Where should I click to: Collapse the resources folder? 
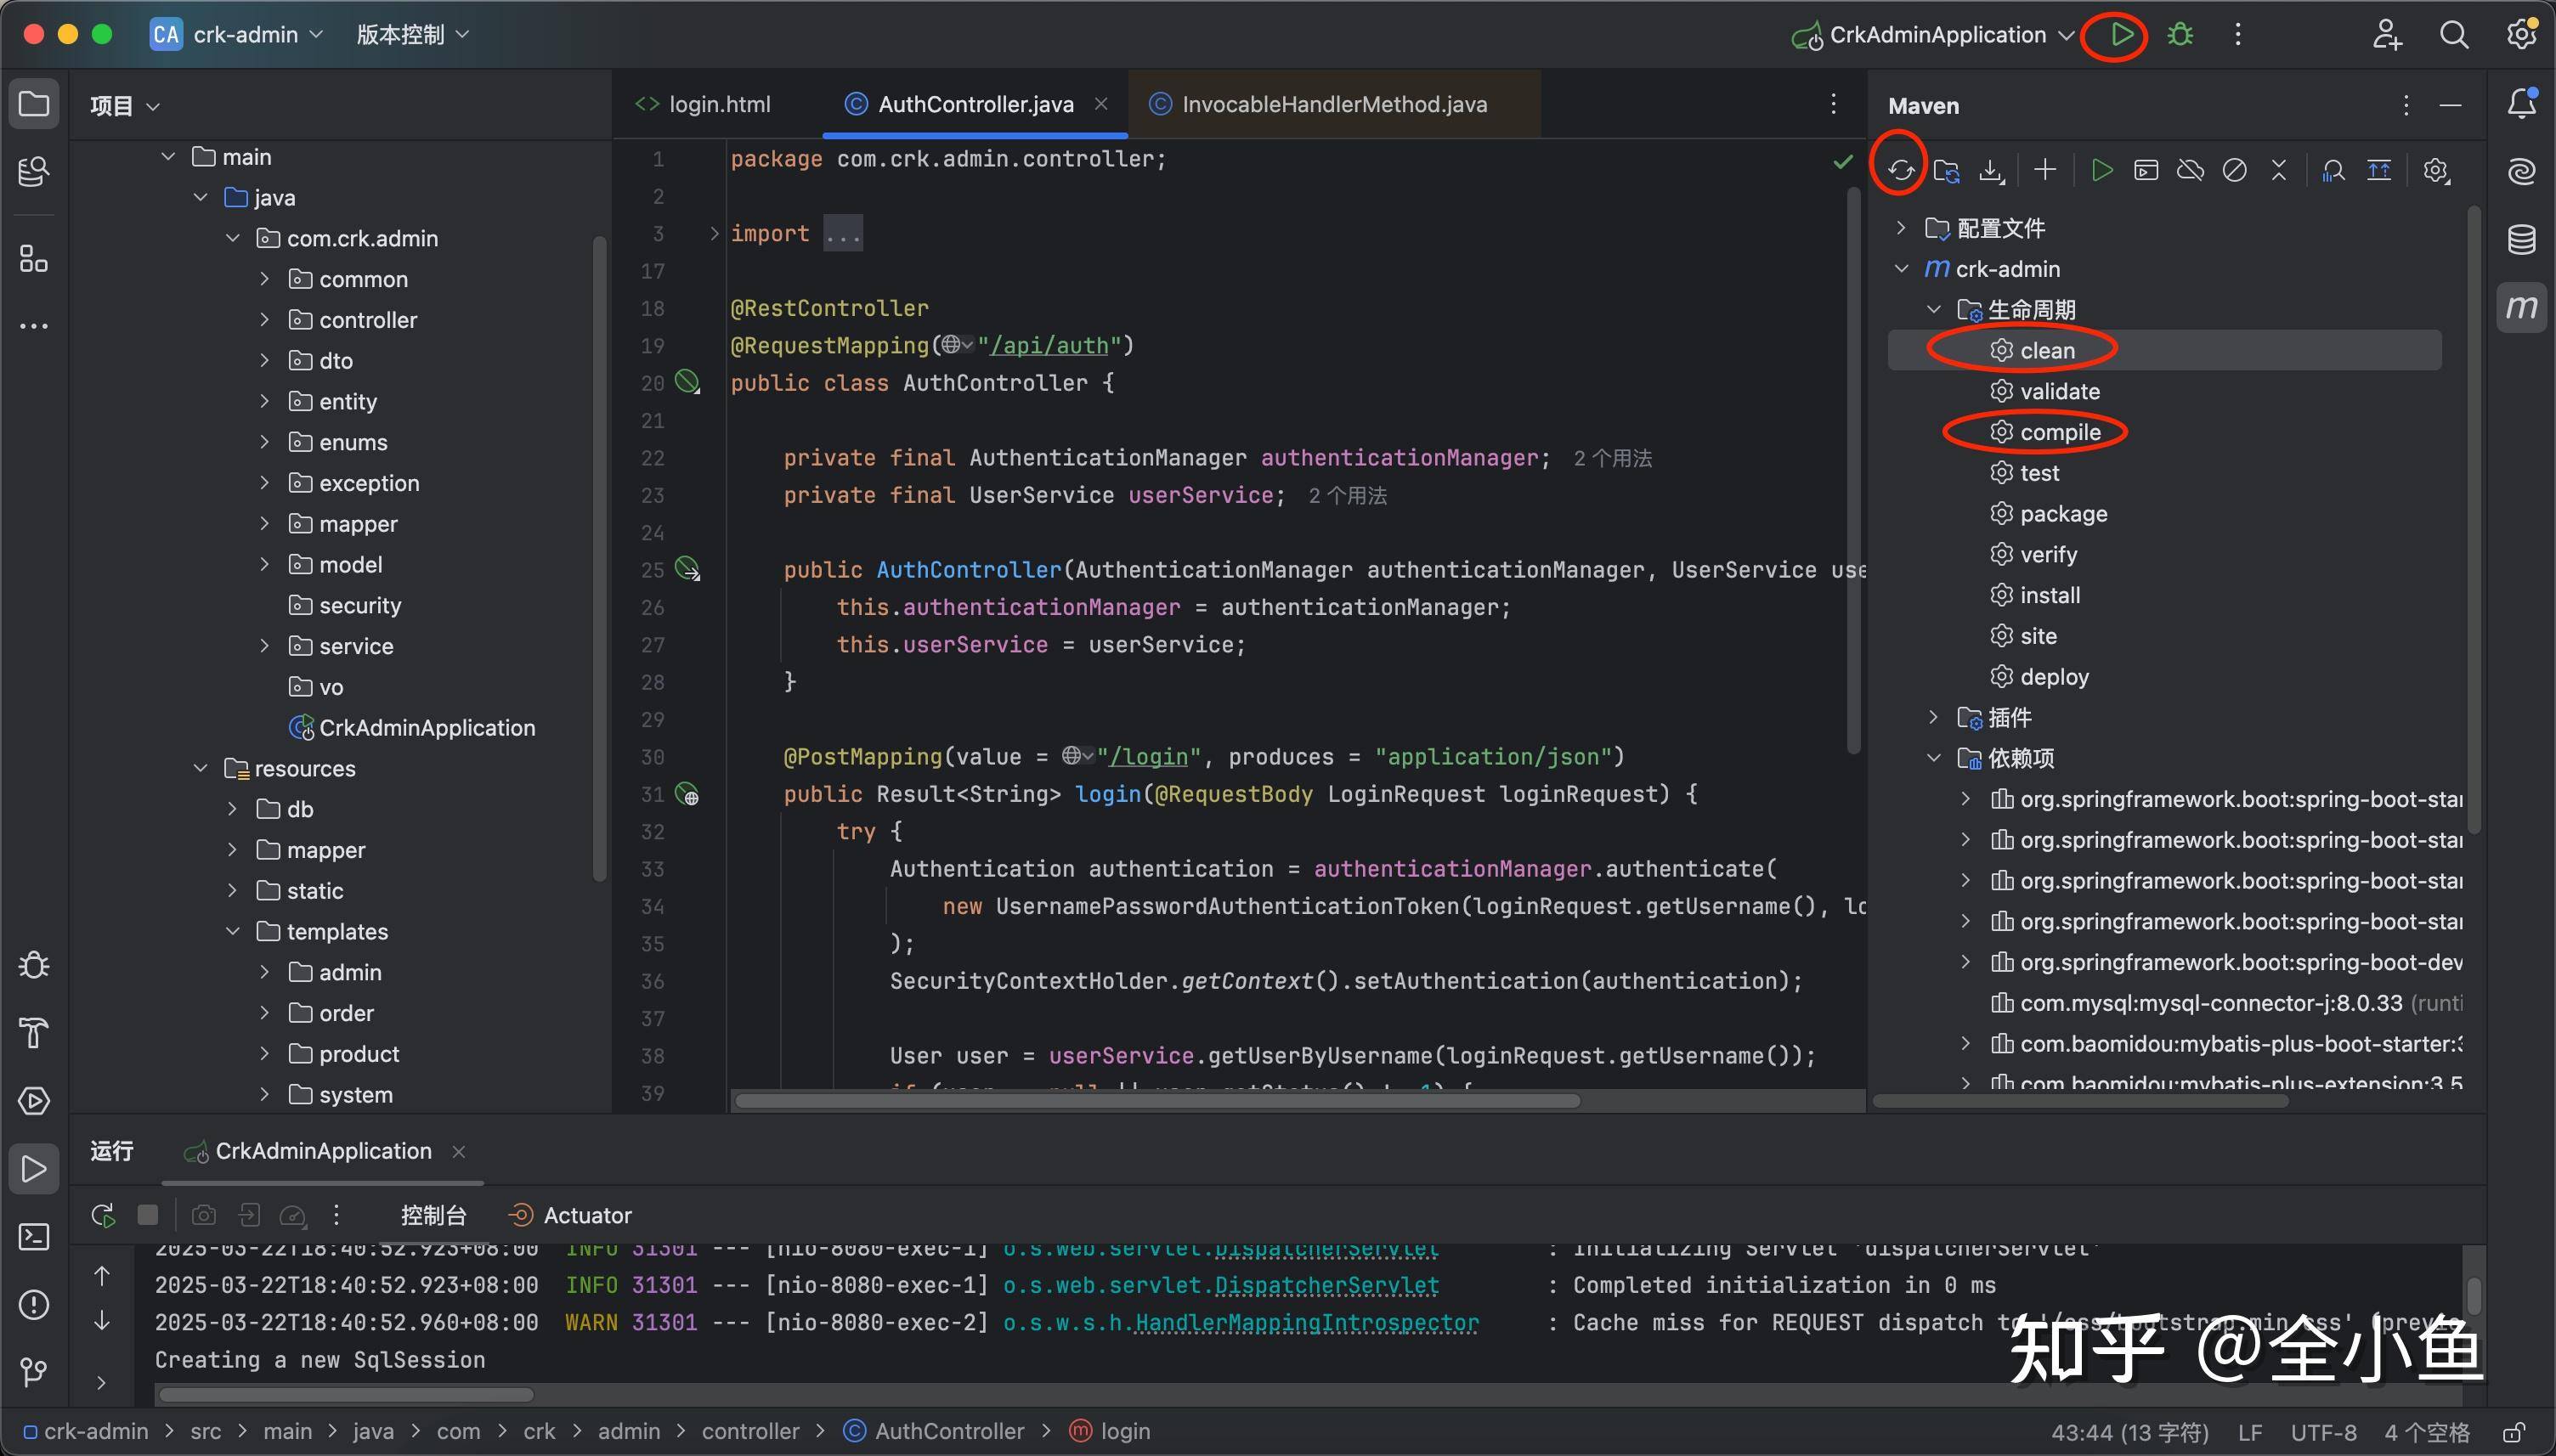tap(200, 768)
